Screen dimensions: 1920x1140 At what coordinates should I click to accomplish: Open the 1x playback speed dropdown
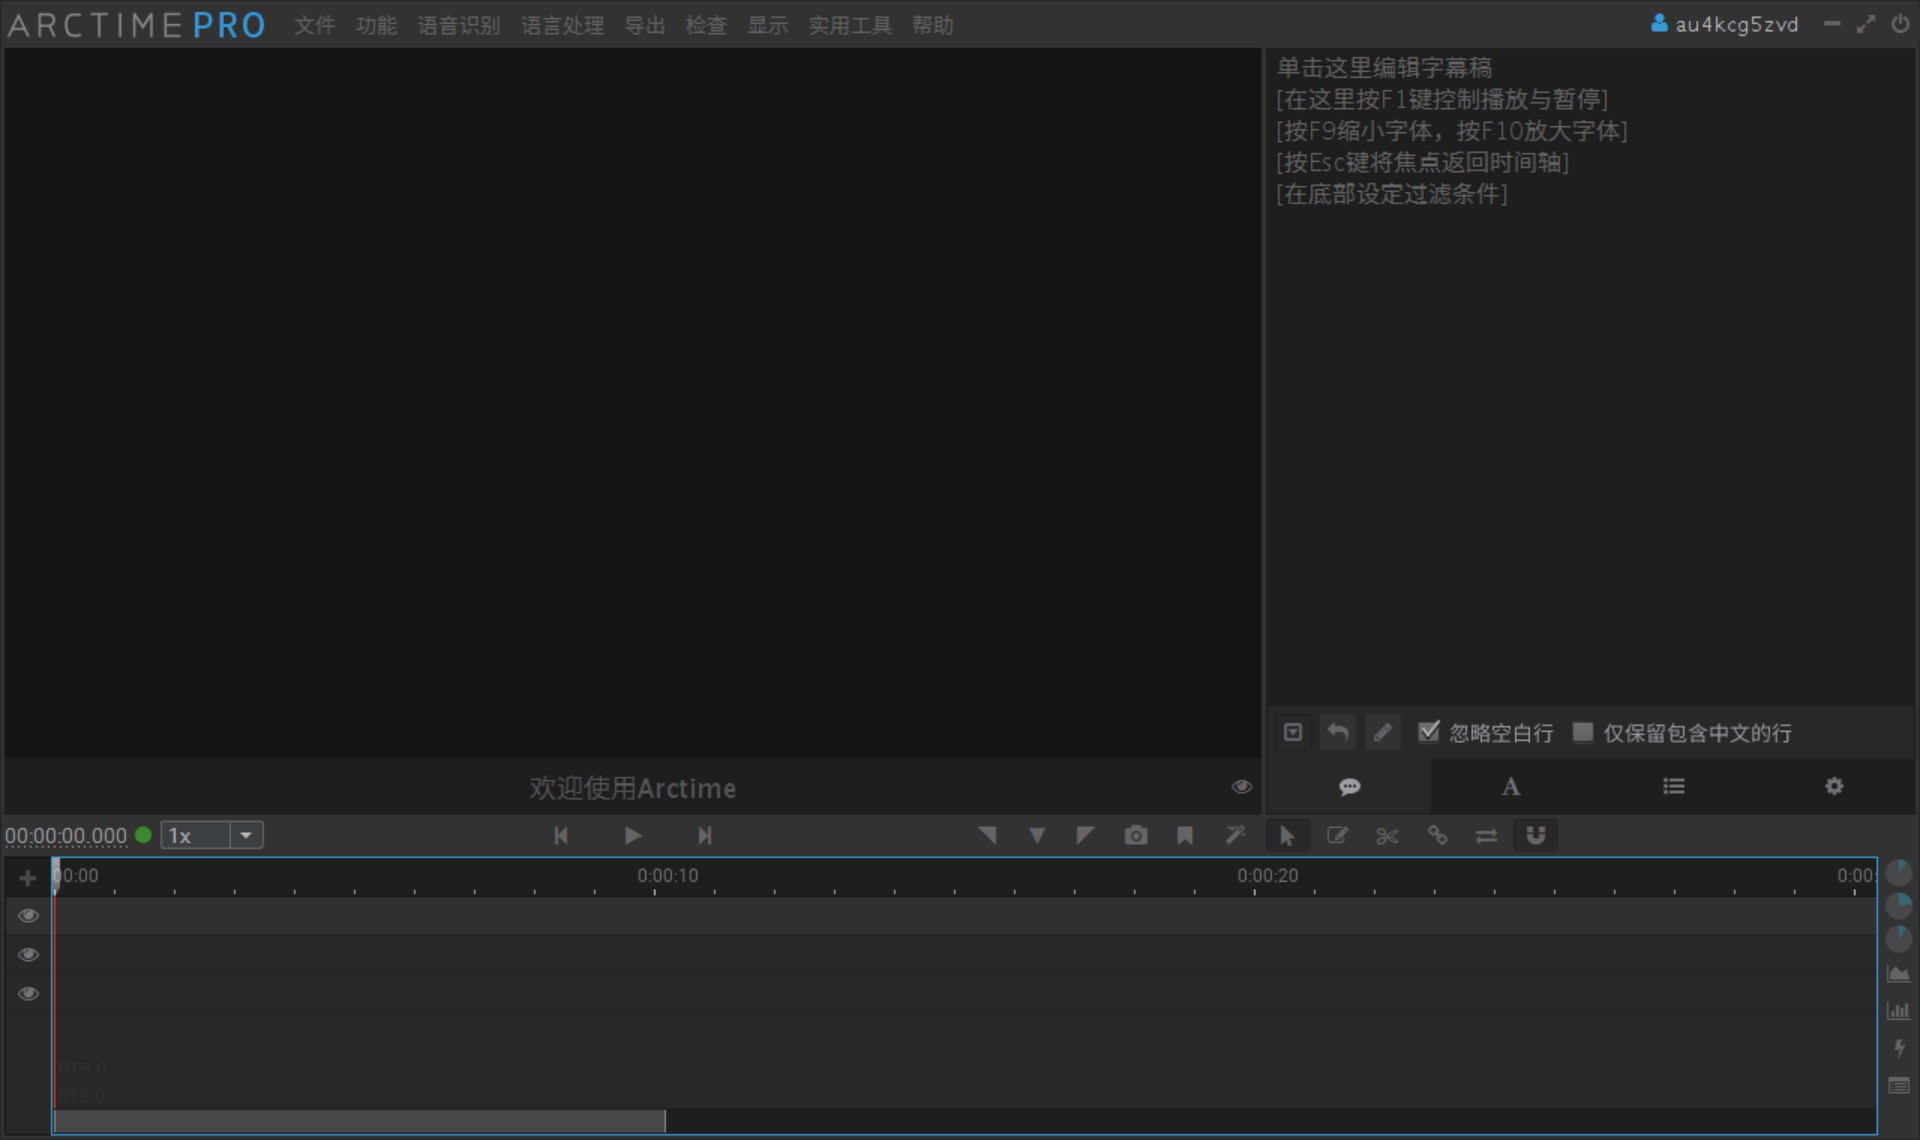[246, 835]
